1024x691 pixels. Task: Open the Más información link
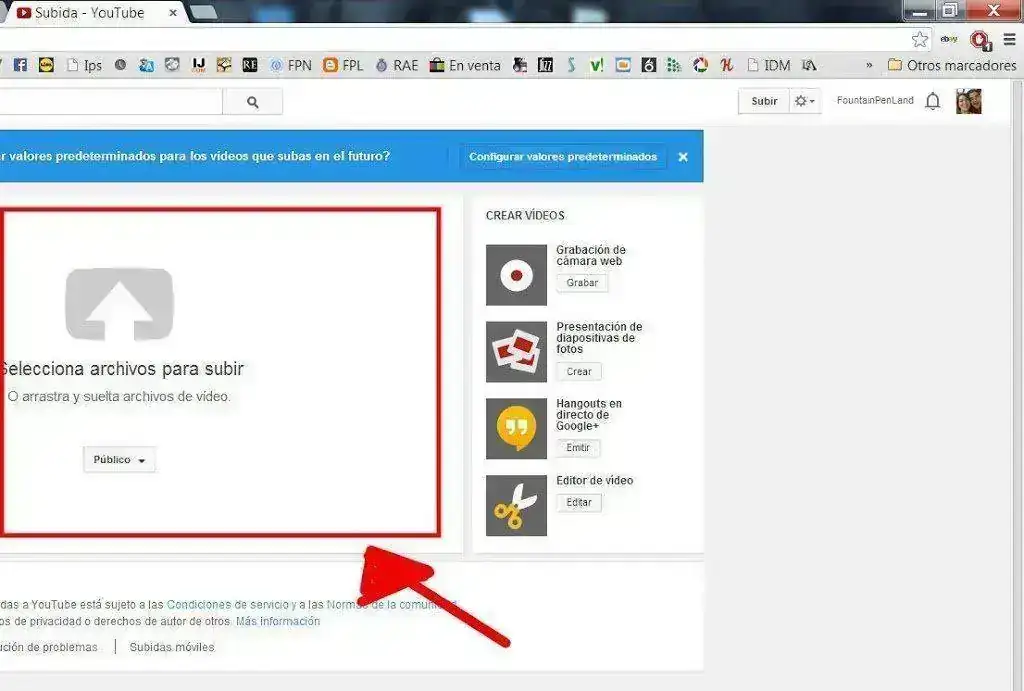click(x=277, y=621)
